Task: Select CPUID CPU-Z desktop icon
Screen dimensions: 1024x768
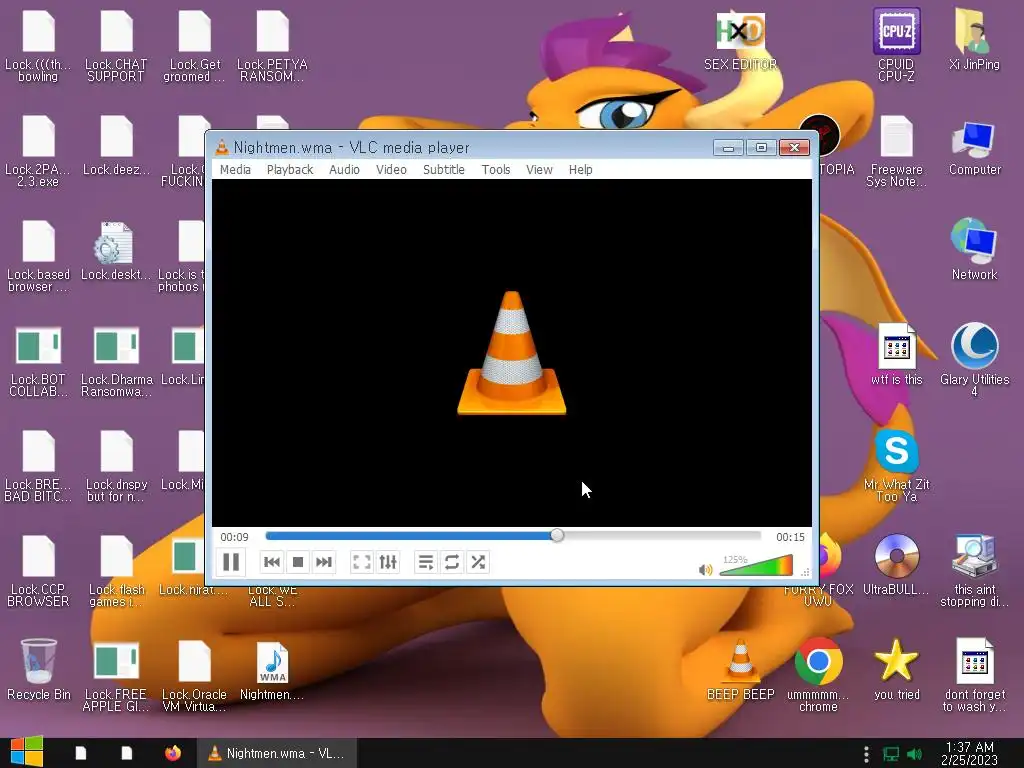Action: pyautogui.click(x=896, y=44)
